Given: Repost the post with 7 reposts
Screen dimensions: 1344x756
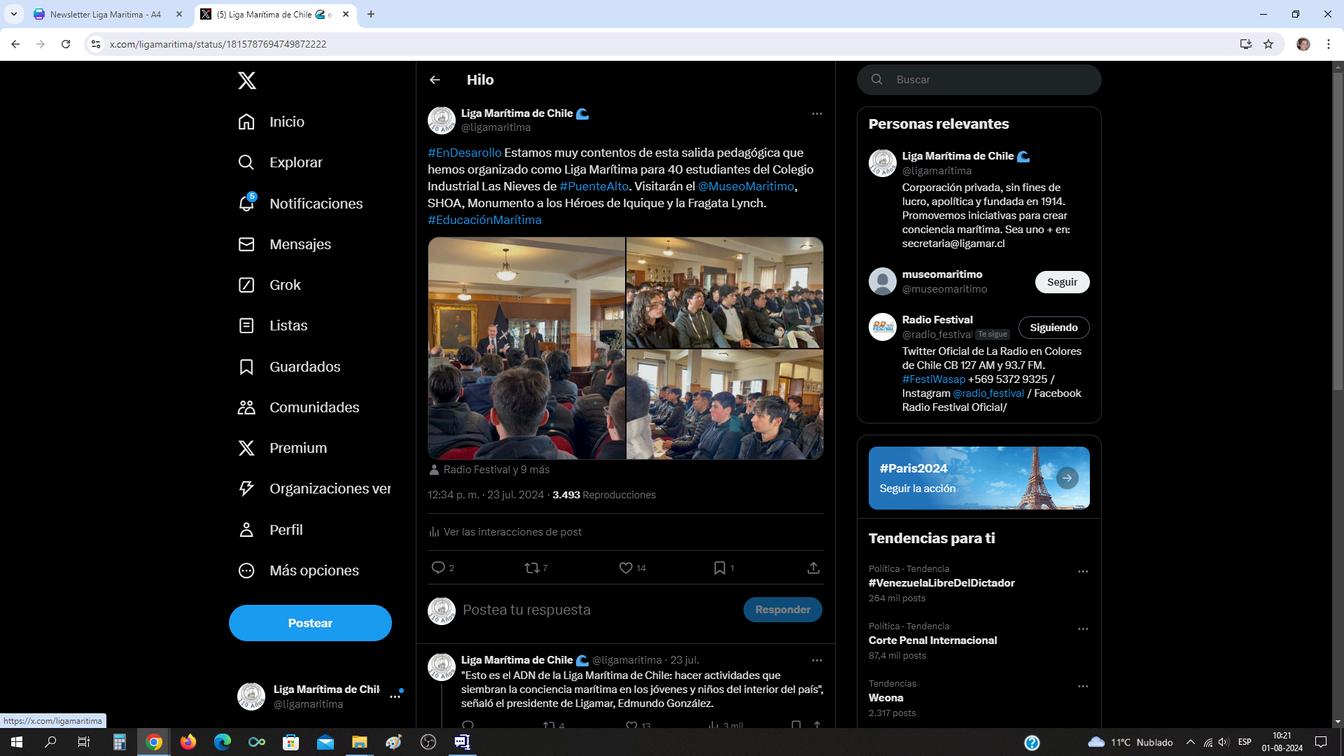Looking at the screenshot, I should (x=532, y=568).
